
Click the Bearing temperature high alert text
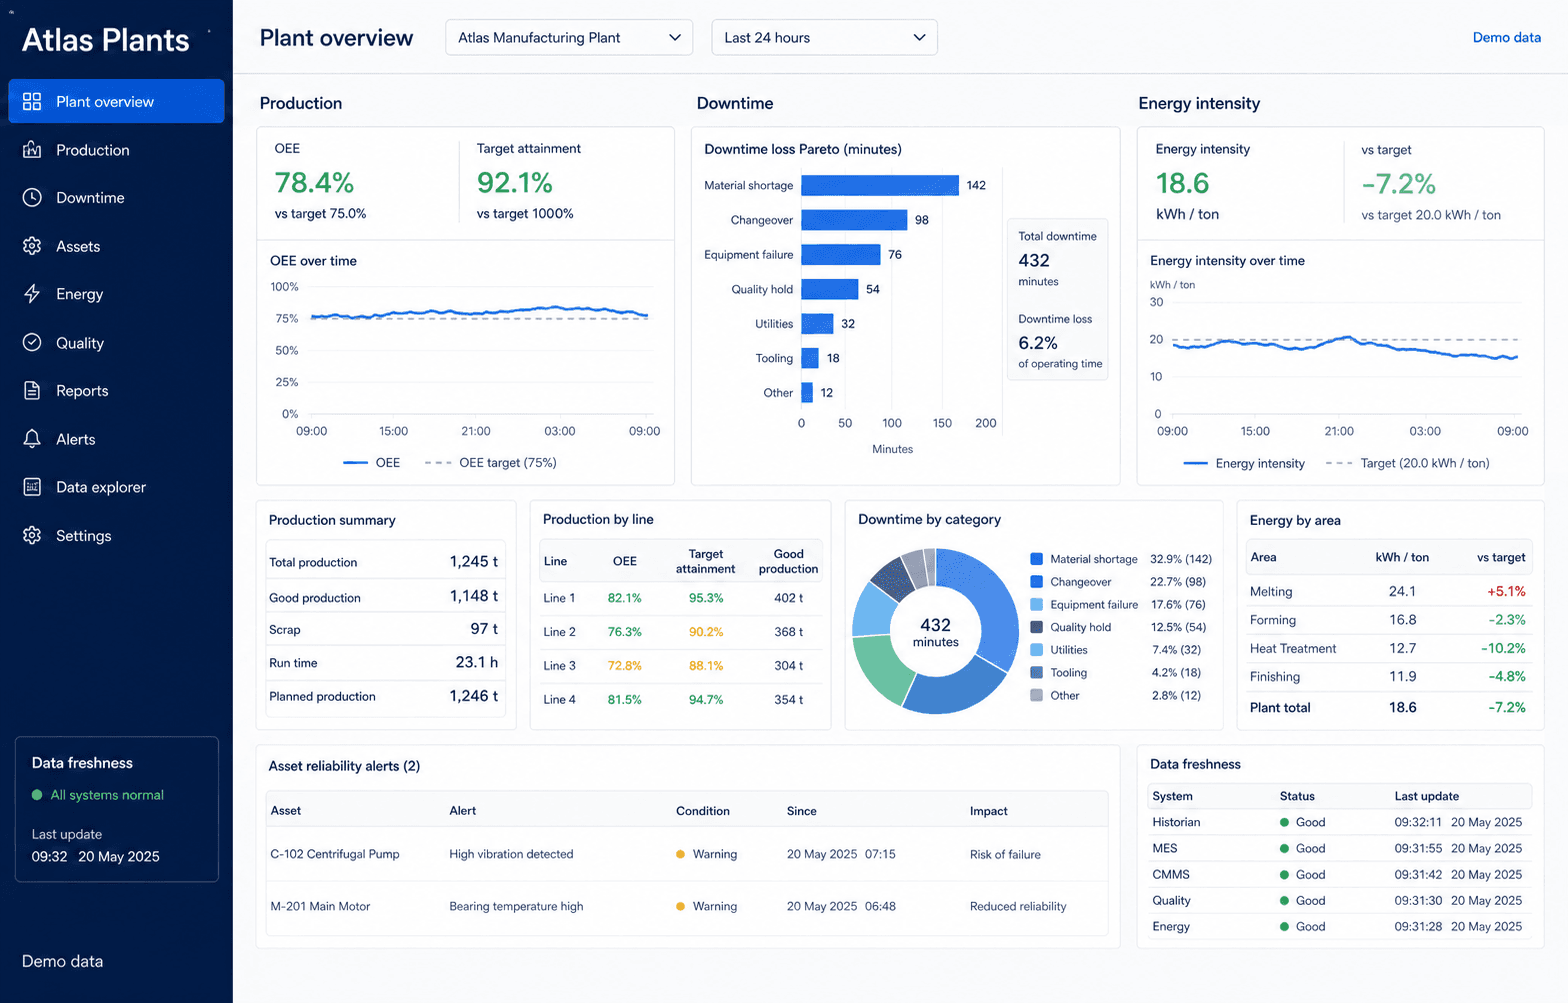516,906
